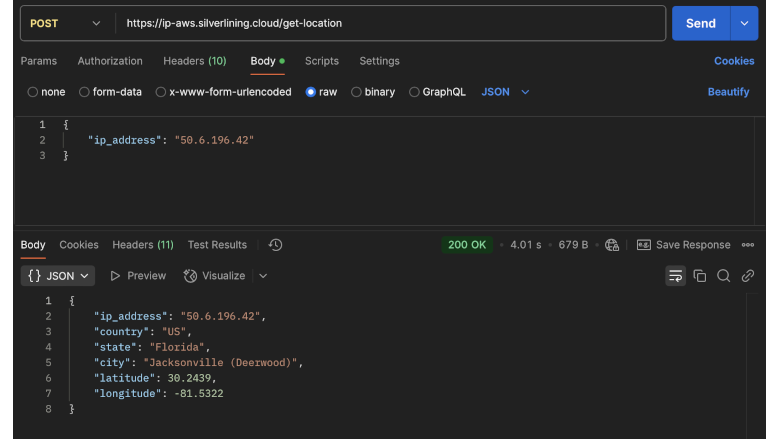This screenshot has height=439, width=780.
Task: Select the binary body option
Action: (x=356, y=92)
